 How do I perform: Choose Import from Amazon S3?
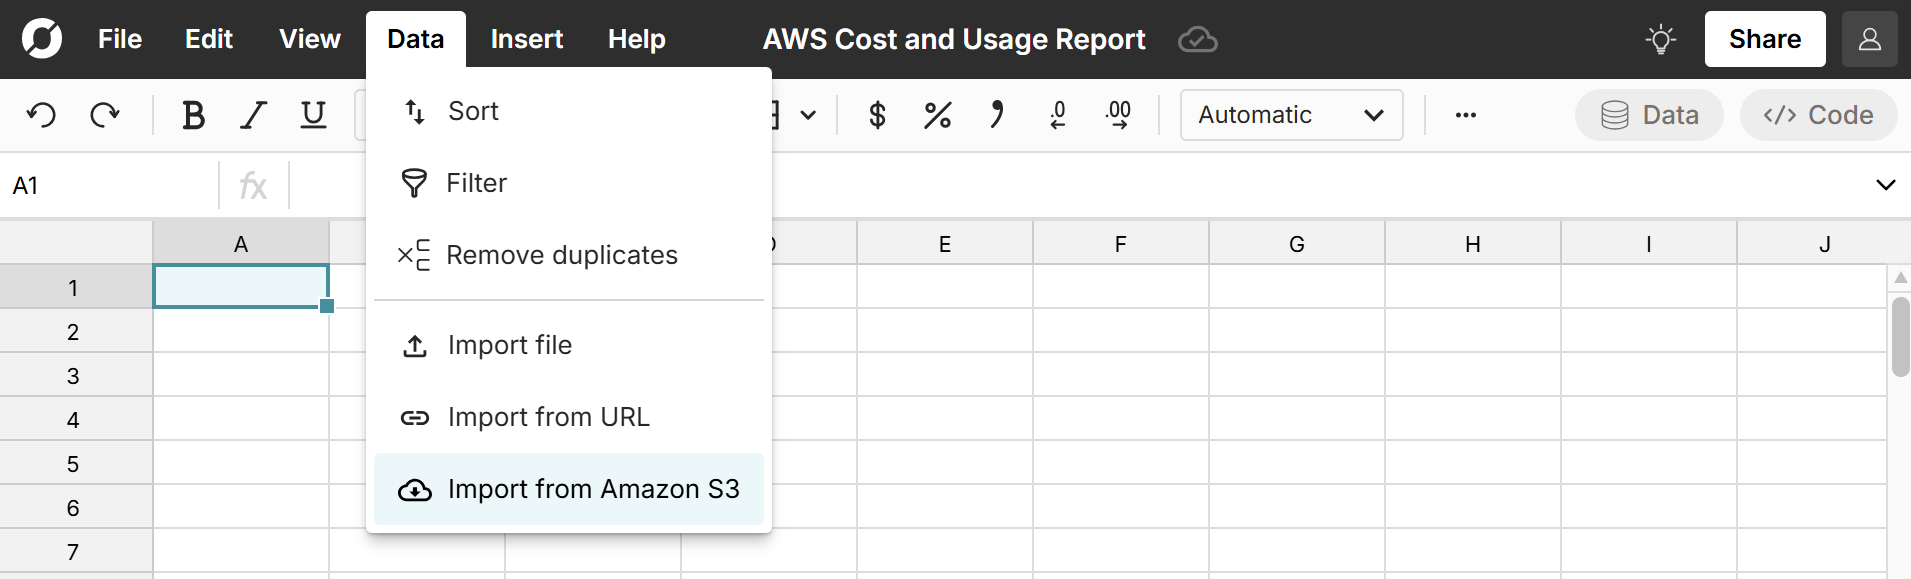click(568, 489)
